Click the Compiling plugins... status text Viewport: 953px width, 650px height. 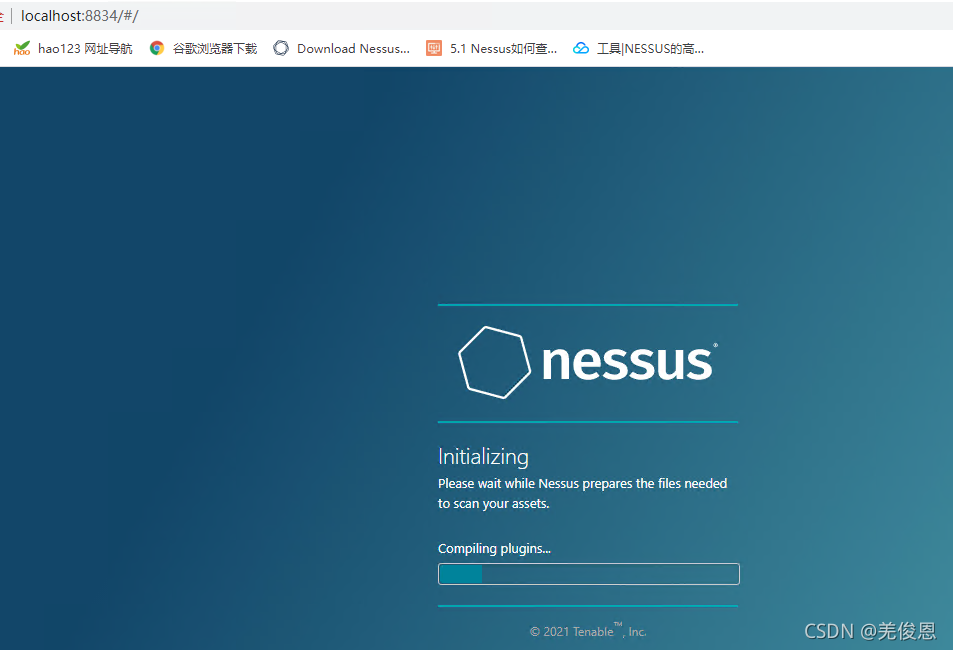click(494, 548)
